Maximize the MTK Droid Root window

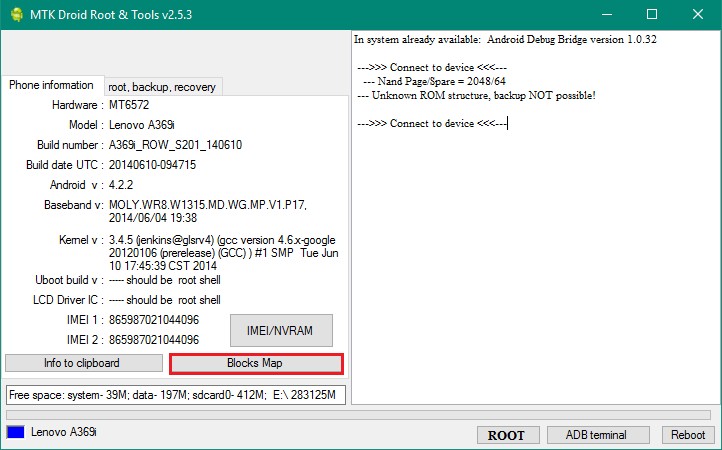coord(651,14)
